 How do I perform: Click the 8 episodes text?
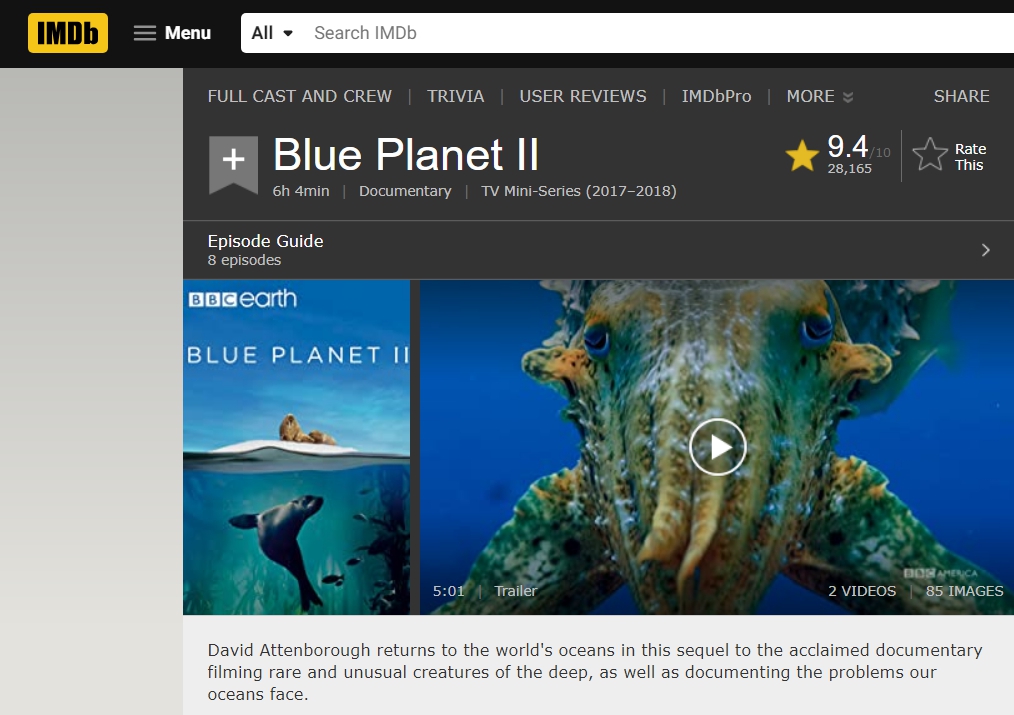[x=244, y=261]
